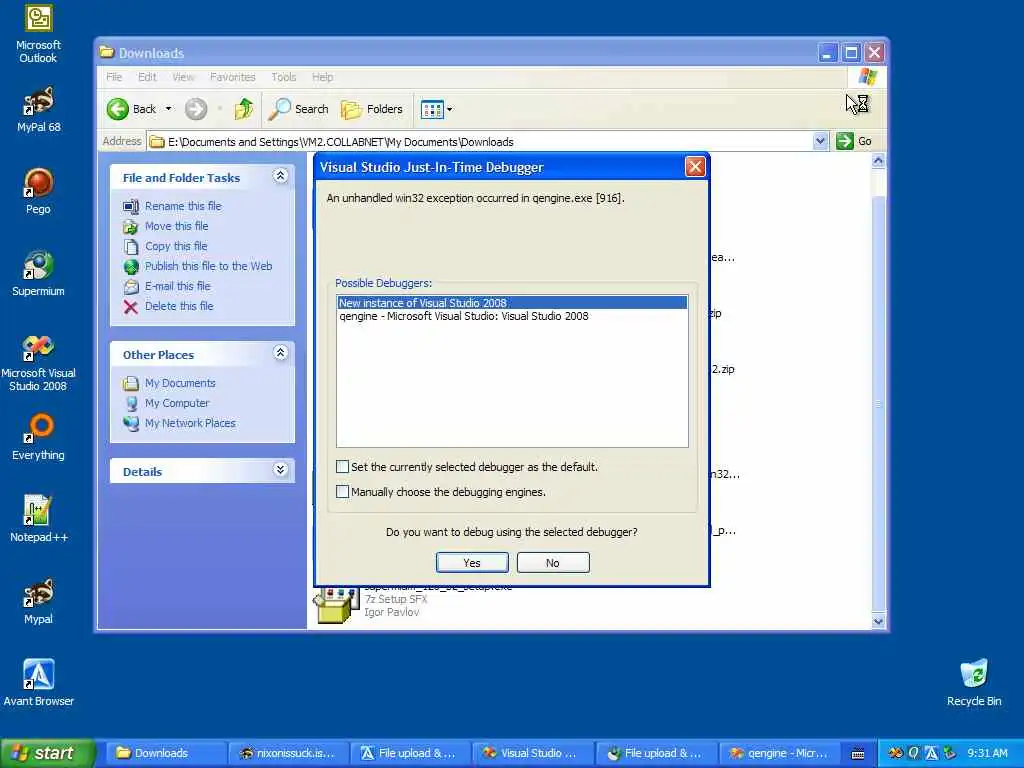Image resolution: width=1024 pixels, height=768 pixels.
Task: Click the Back arrow in Downloads toolbar
Action: point(131,109)
